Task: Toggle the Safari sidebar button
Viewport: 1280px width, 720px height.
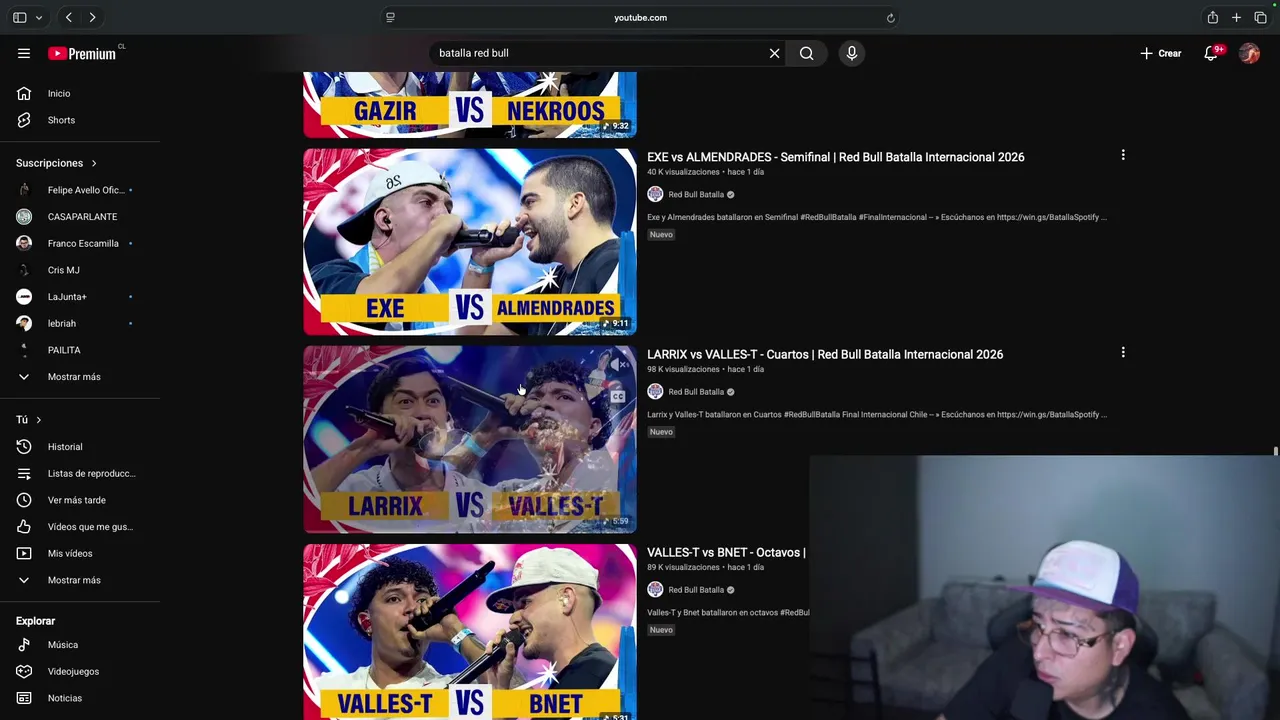Action: pyautogui.click(x=20, y=17)
